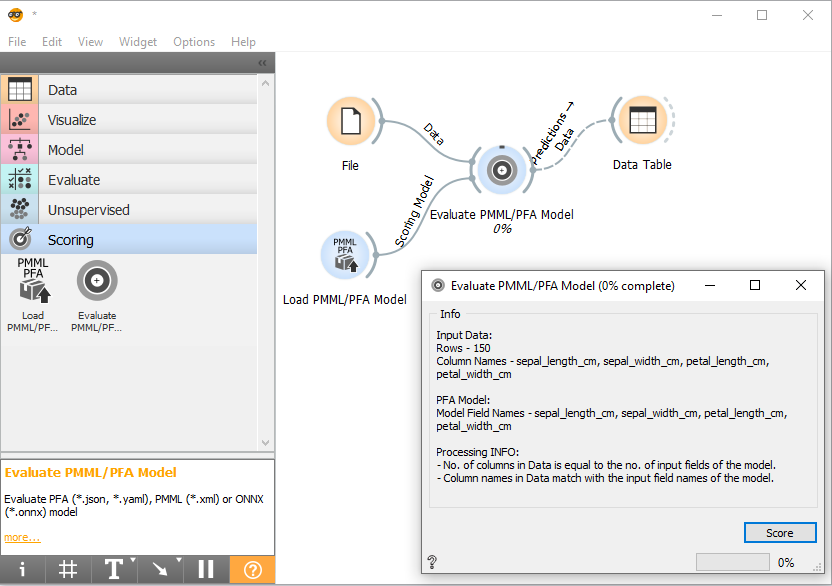This screenshot has width=832, height=586.
Task: Click the 'PFA Model:' info heading
Action: tap(463, 400)
